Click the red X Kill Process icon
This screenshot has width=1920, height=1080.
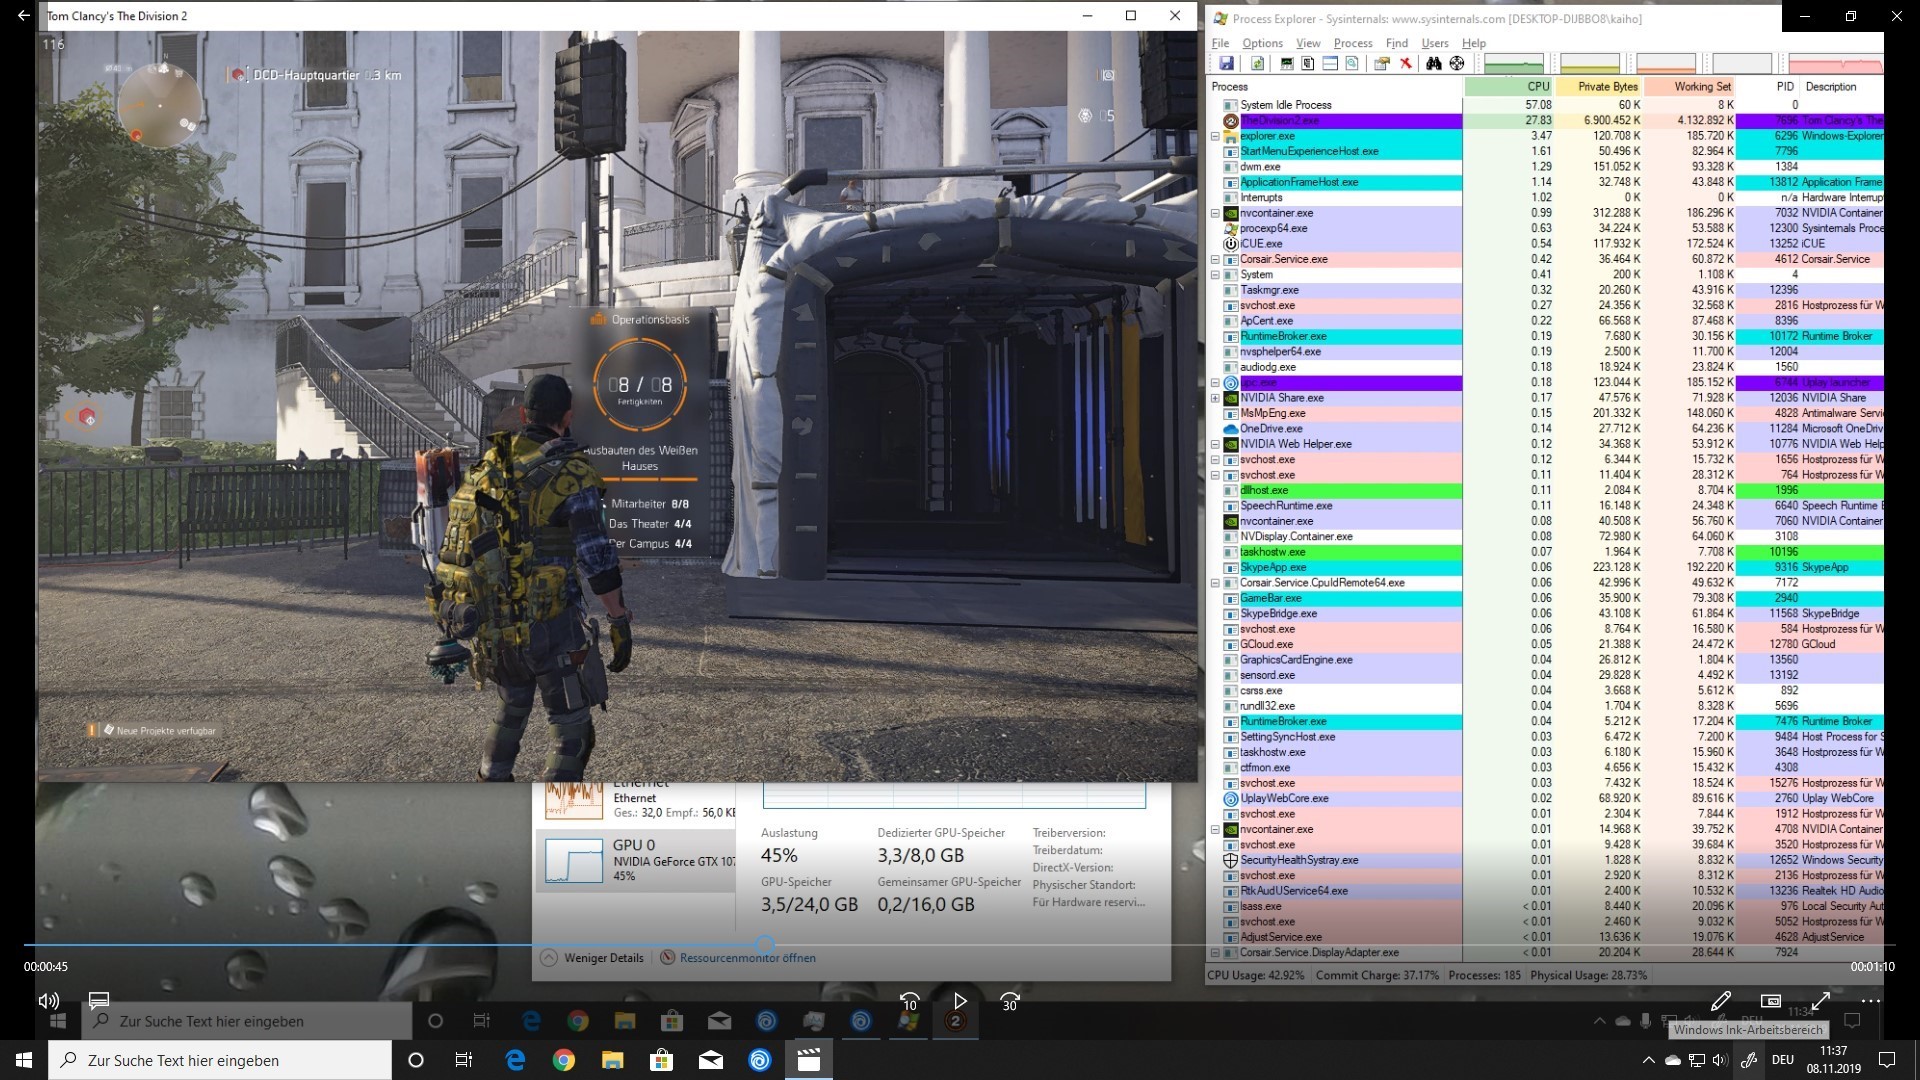[1405, 64]
